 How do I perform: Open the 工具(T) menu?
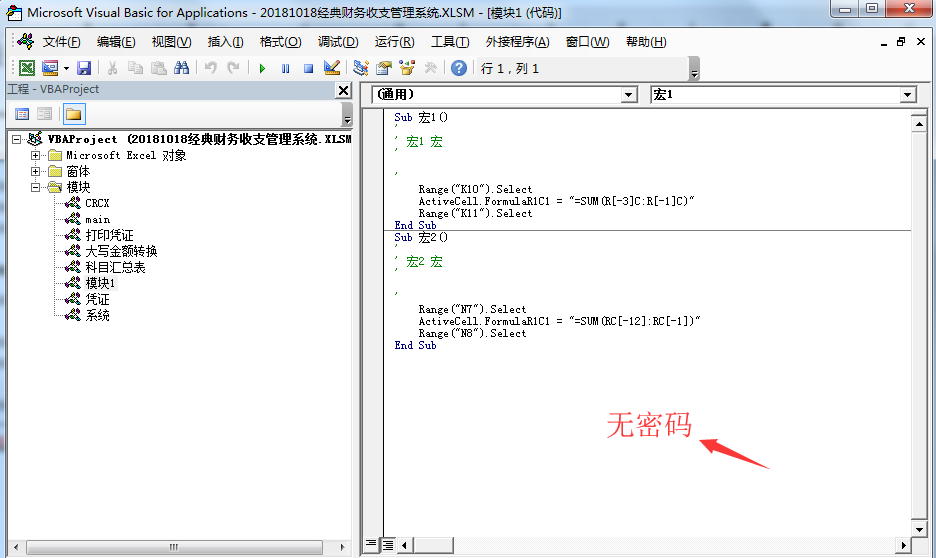point(450,42)
